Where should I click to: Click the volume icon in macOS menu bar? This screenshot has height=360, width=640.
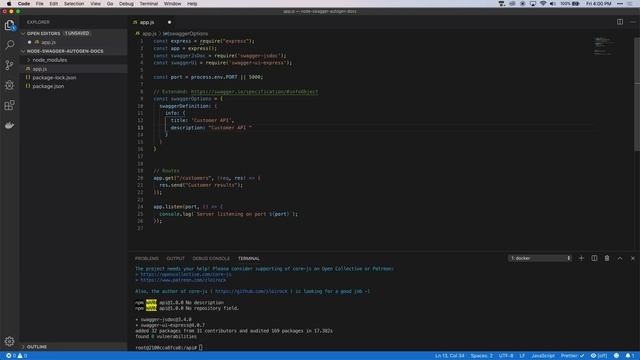pyautogui.click(x=552, y=4)
